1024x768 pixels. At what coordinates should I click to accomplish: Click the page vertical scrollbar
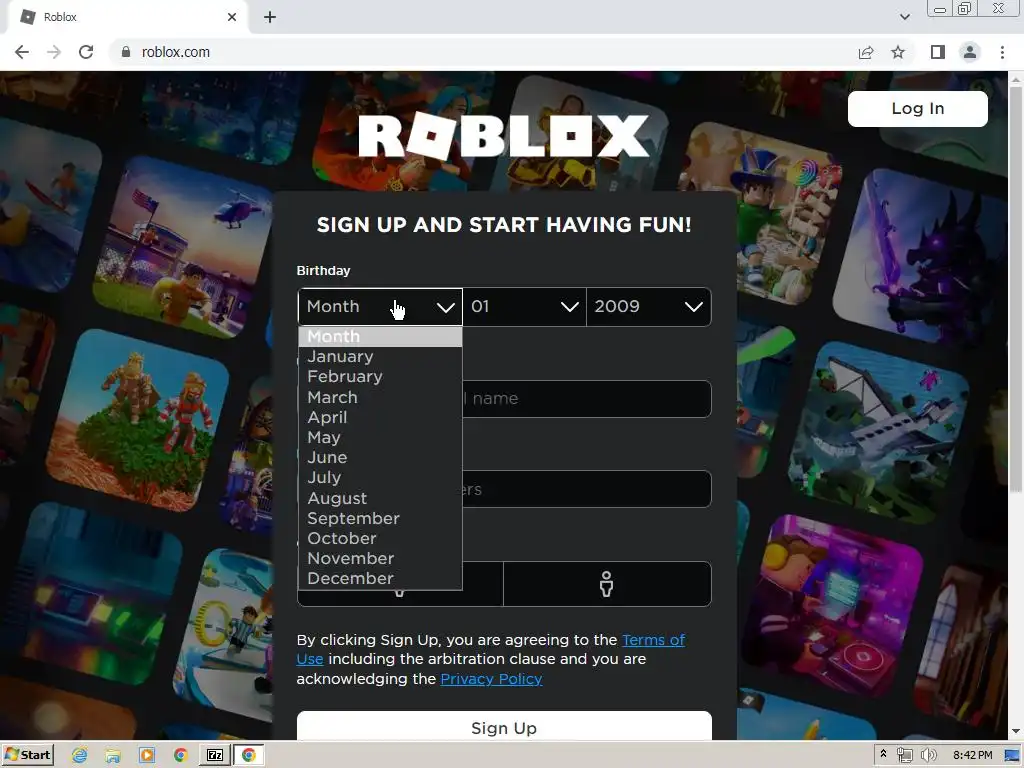click(1016, 287)
